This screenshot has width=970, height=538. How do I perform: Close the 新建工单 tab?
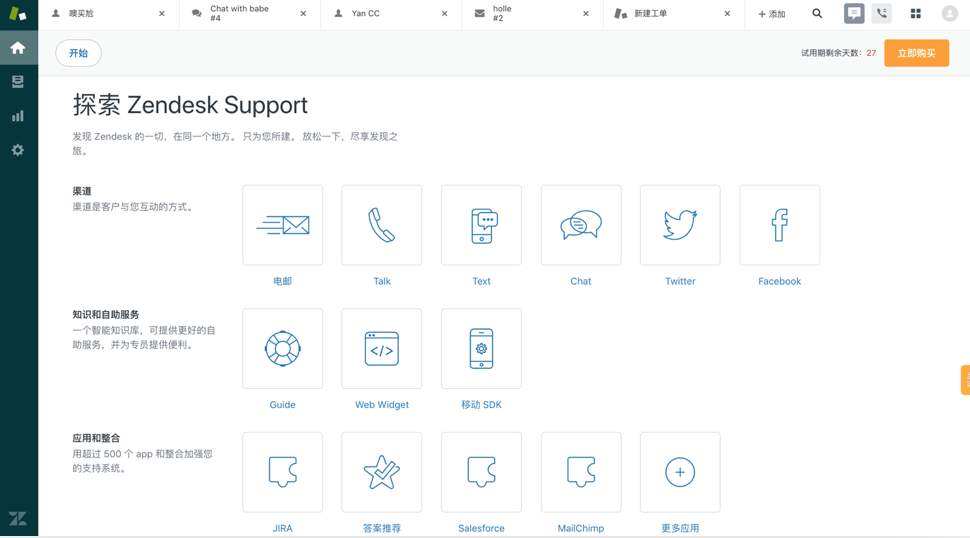(727, 14)
